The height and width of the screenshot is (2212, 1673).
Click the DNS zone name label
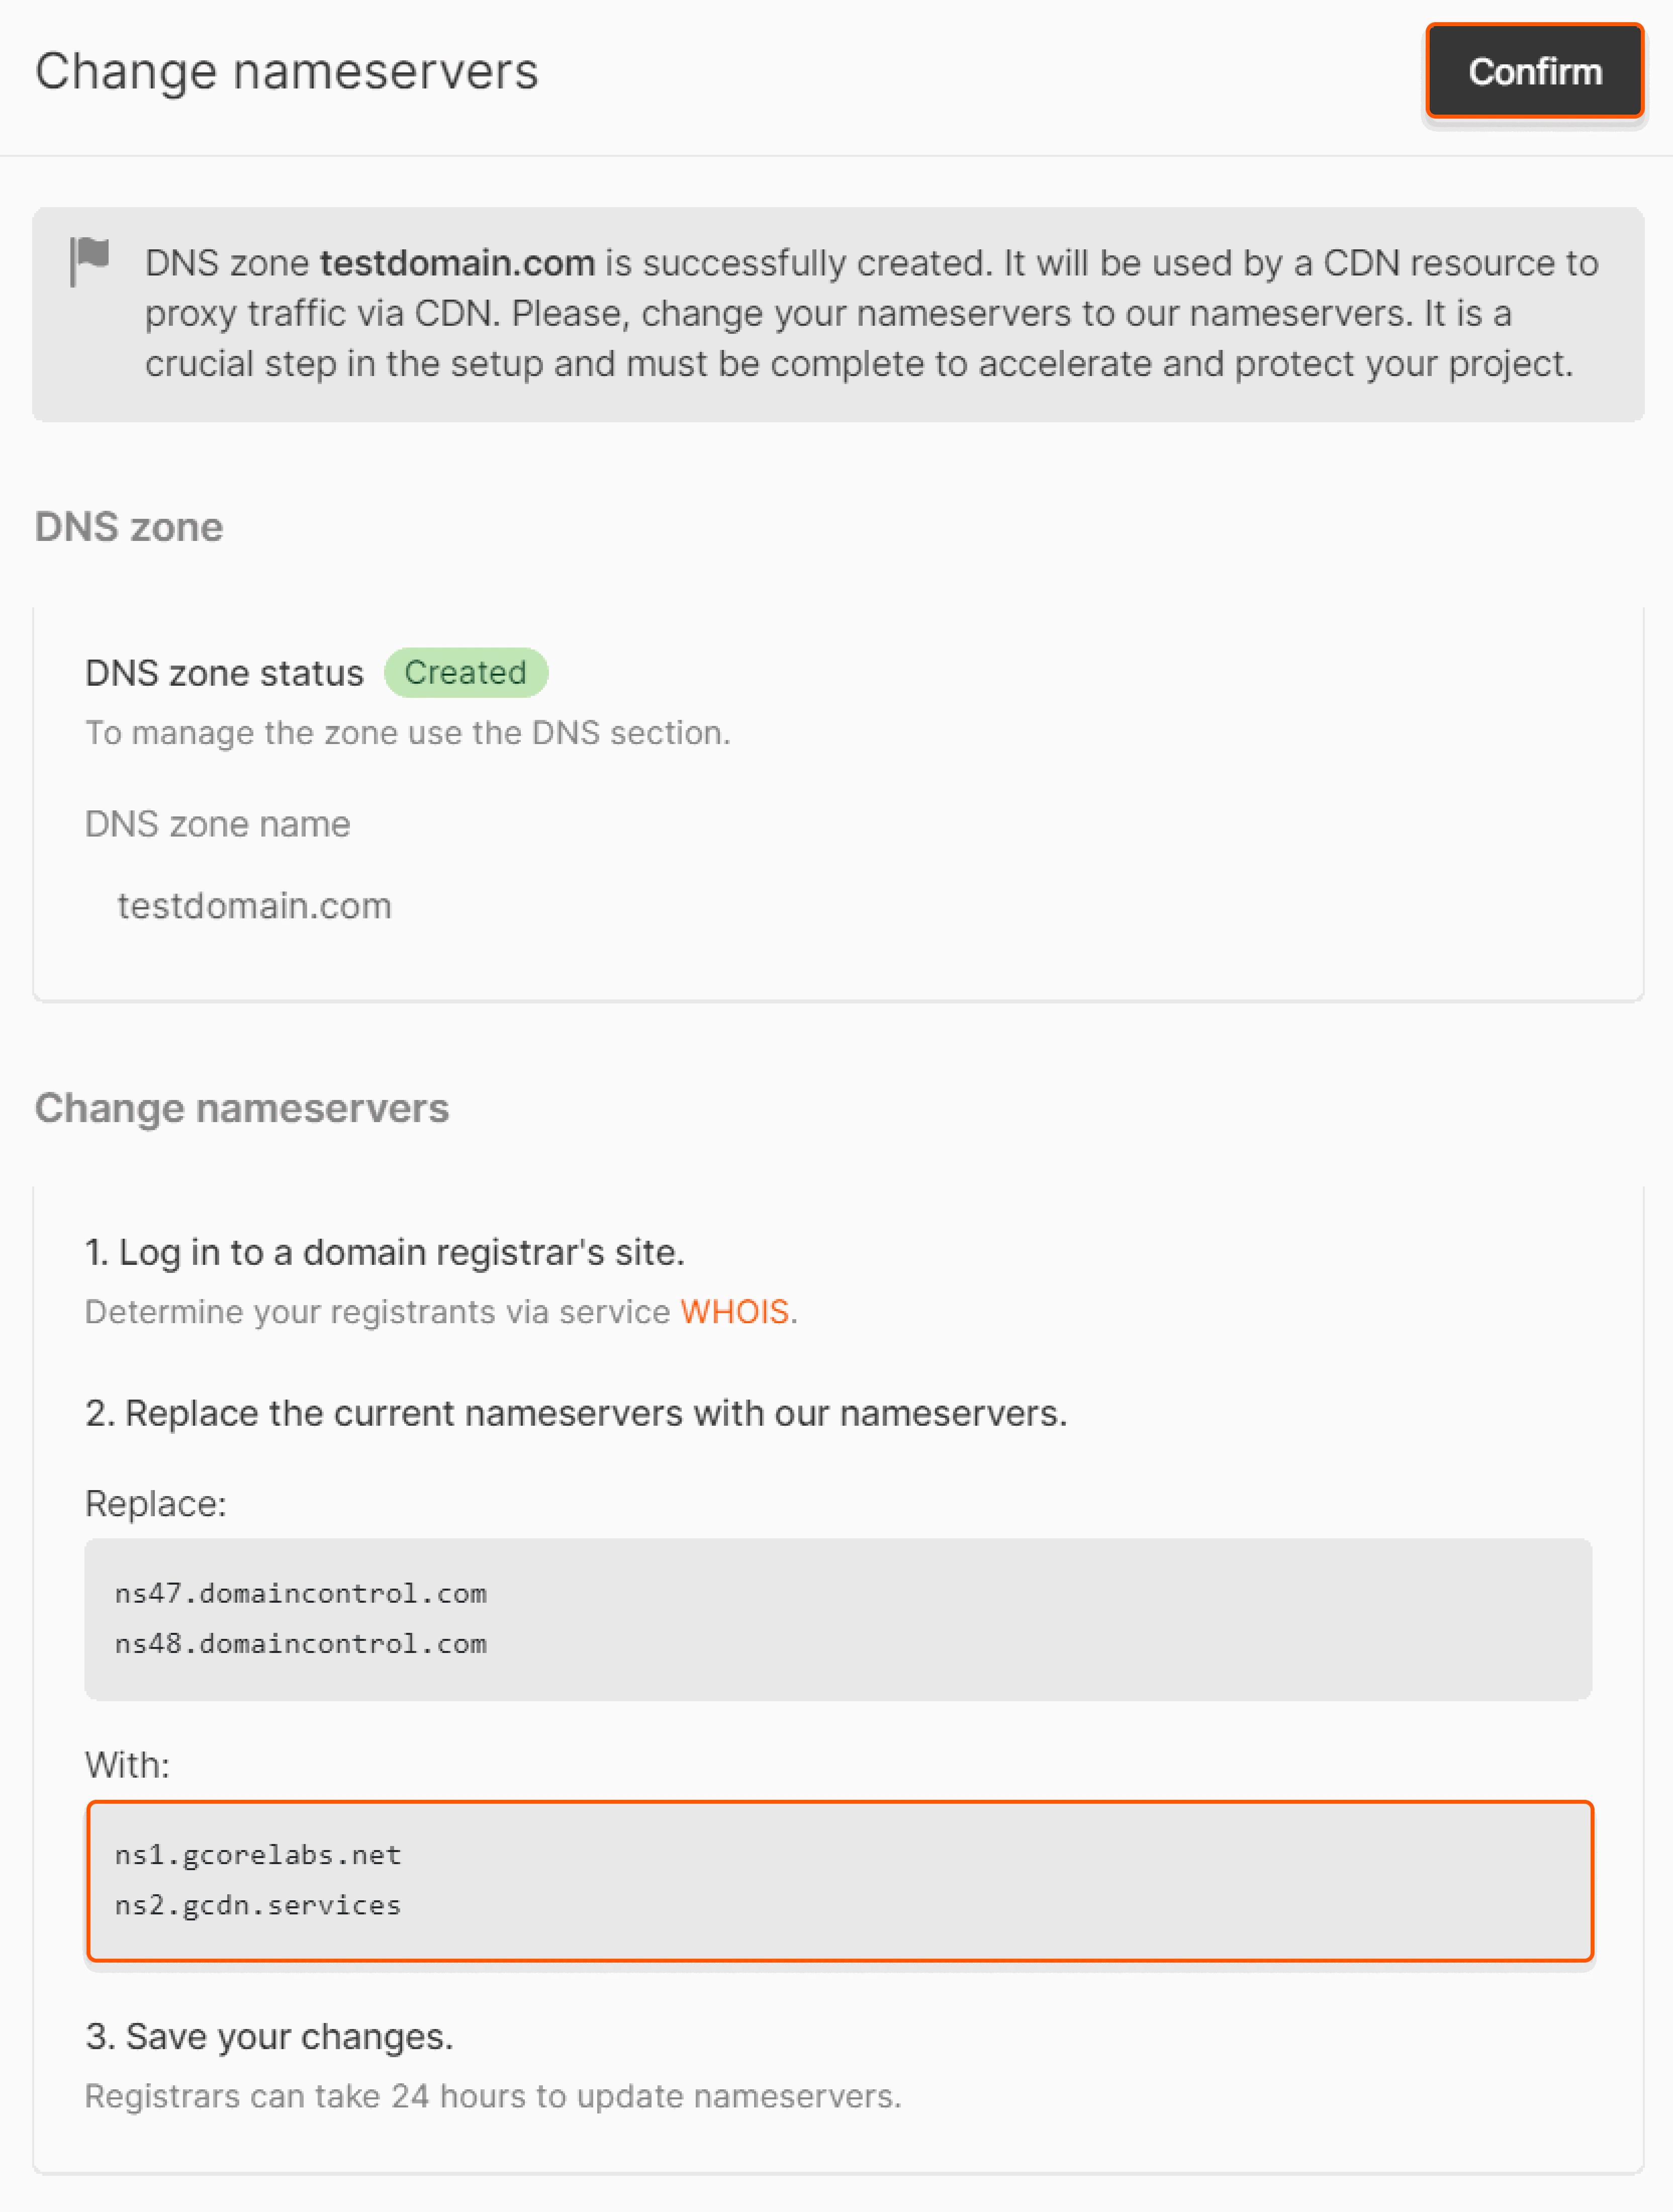pyautogui.click(x=218, y=824)
